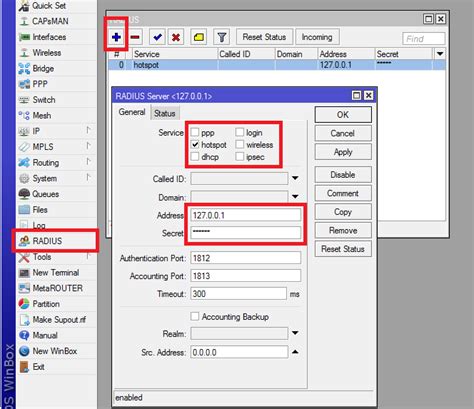Image resolution: width=474 pixels, height=409 pixels.
Task: Expand the Called ID field arrow
Action: [295, 178]
